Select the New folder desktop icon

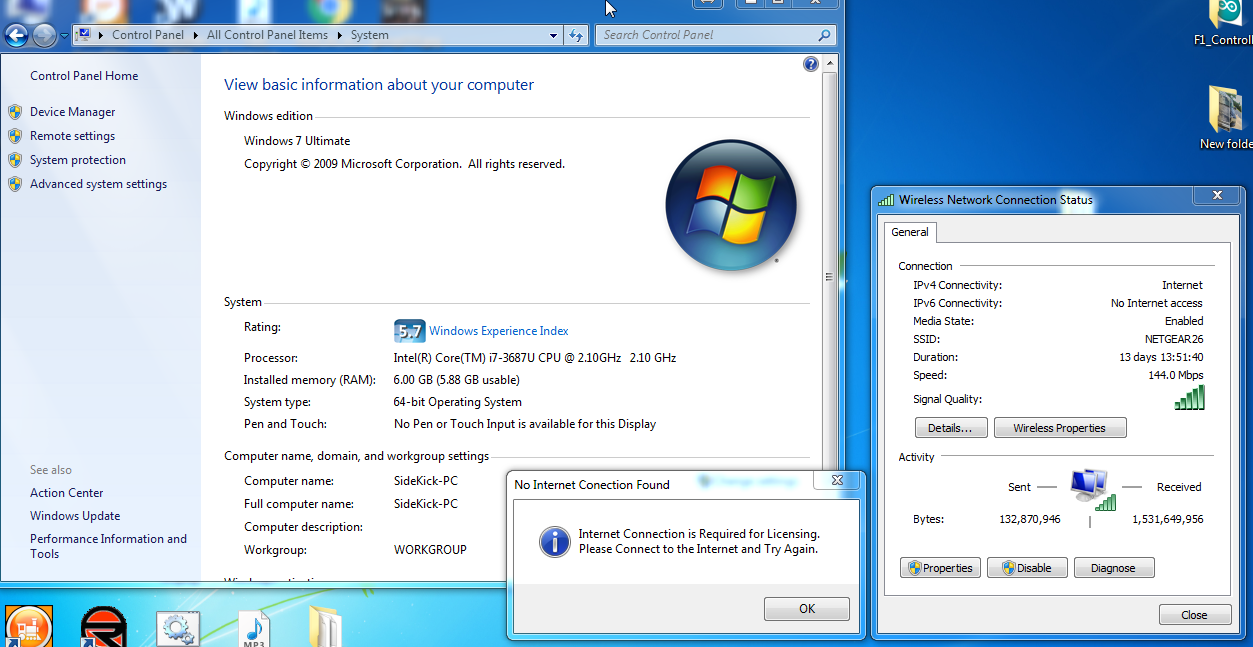point(1228,118)
